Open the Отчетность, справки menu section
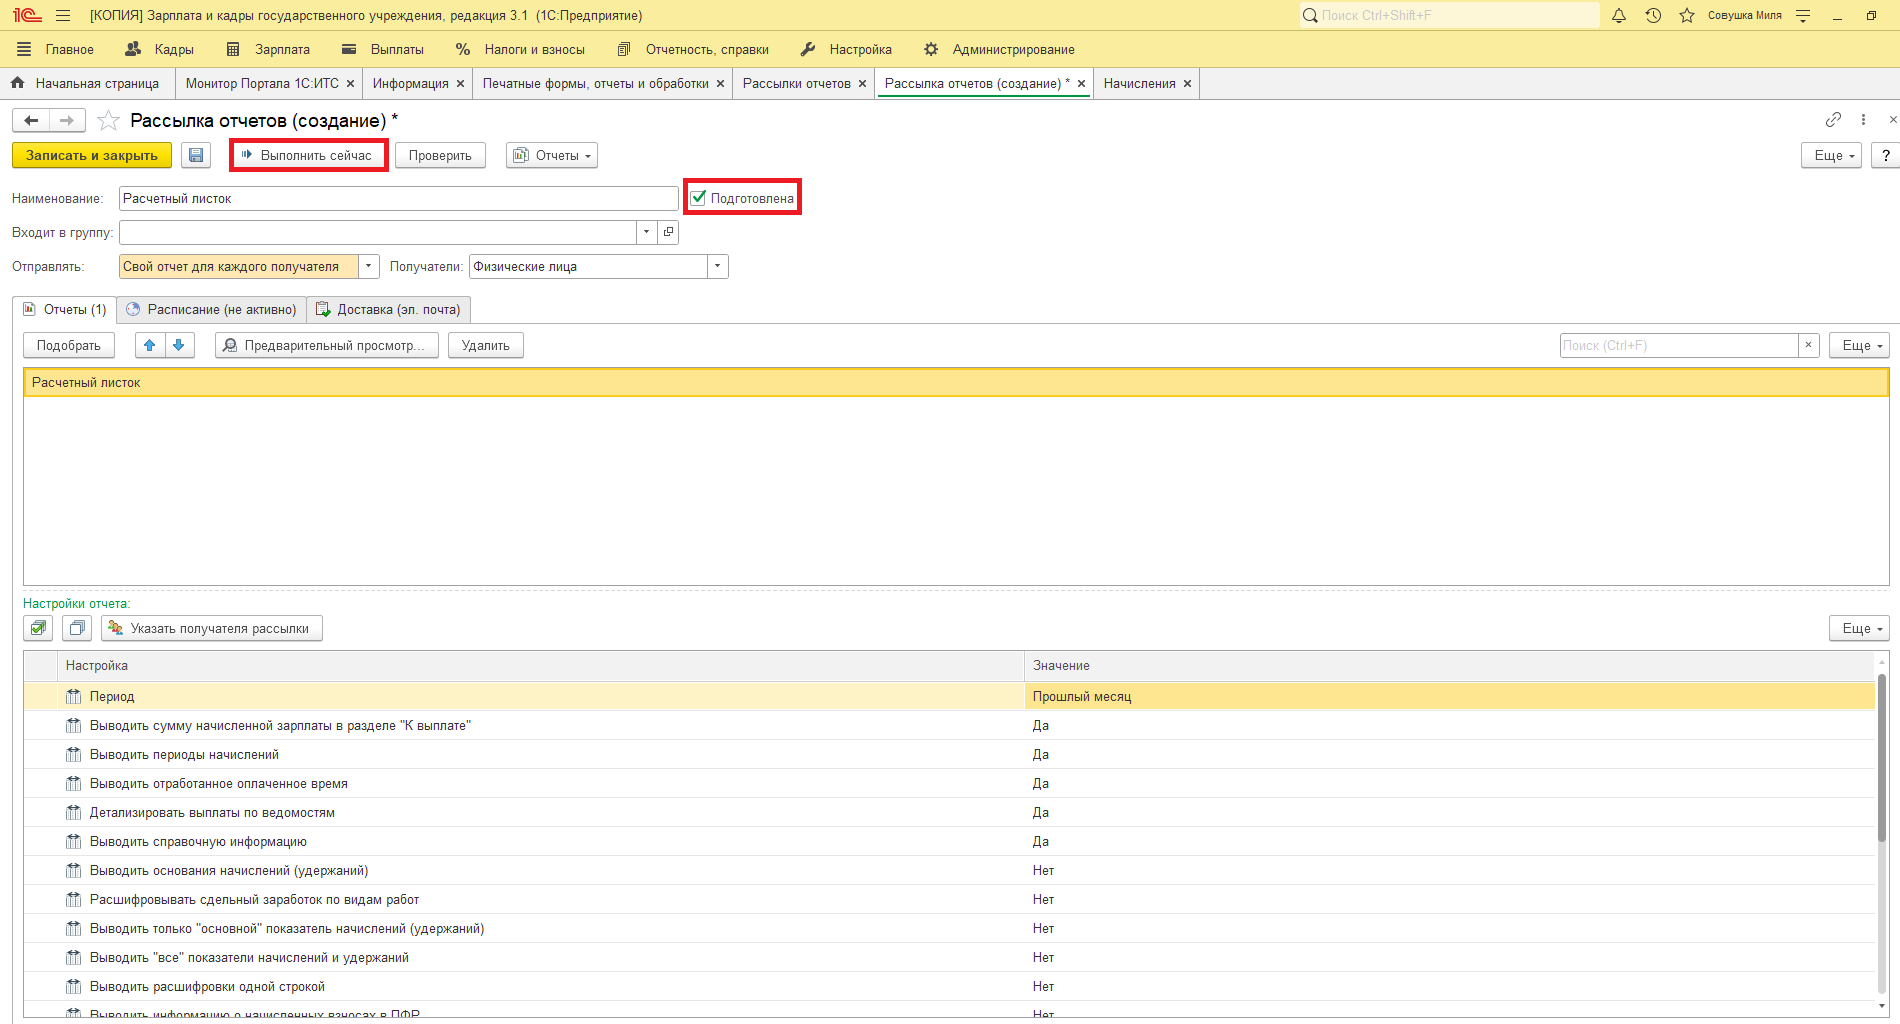The width and height of the screenshot is (1900, 1024). pyautogui.click(x=693, y=49)
